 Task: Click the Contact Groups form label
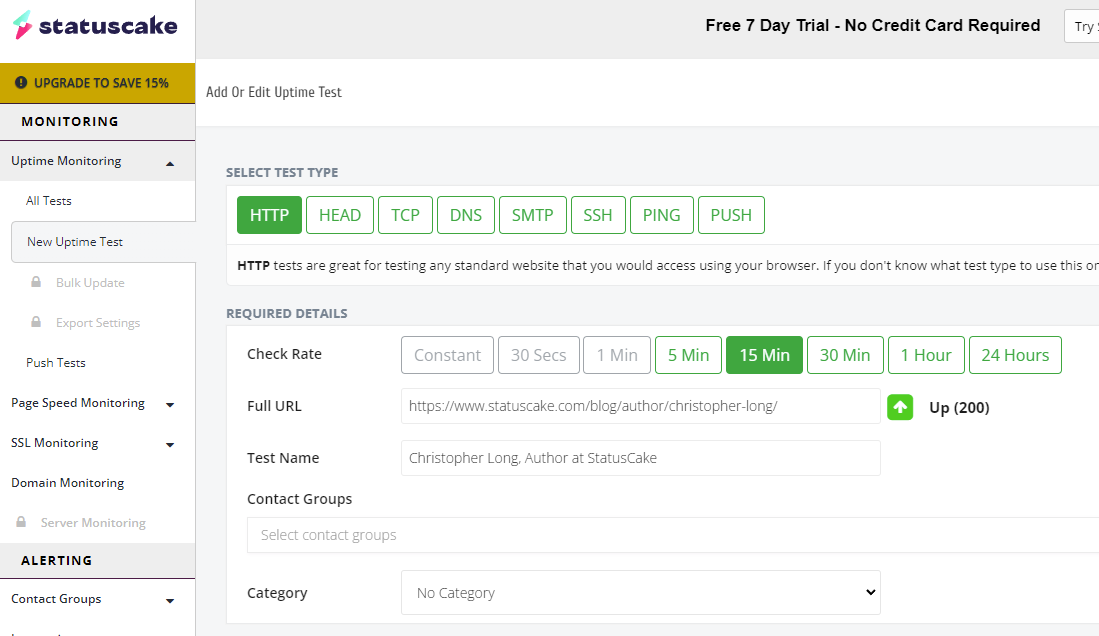point(299,499)
